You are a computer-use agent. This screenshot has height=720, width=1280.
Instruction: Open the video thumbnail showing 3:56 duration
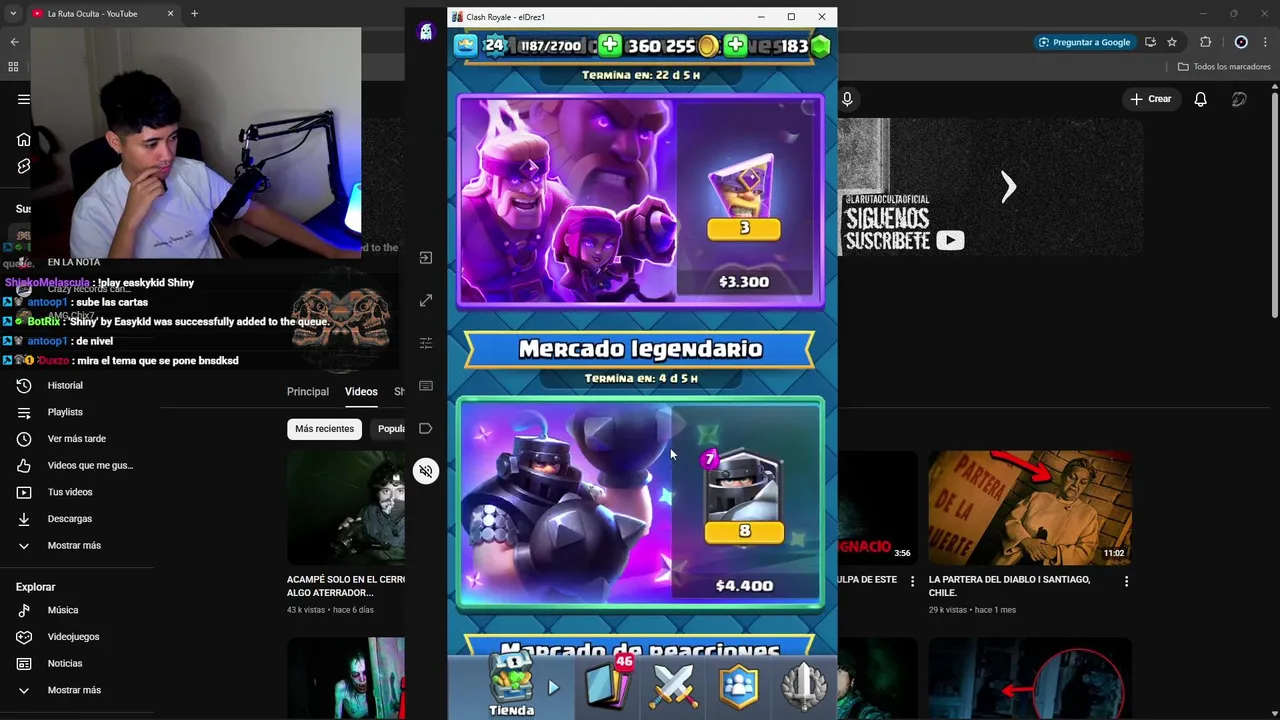click(x=876, y=508)
